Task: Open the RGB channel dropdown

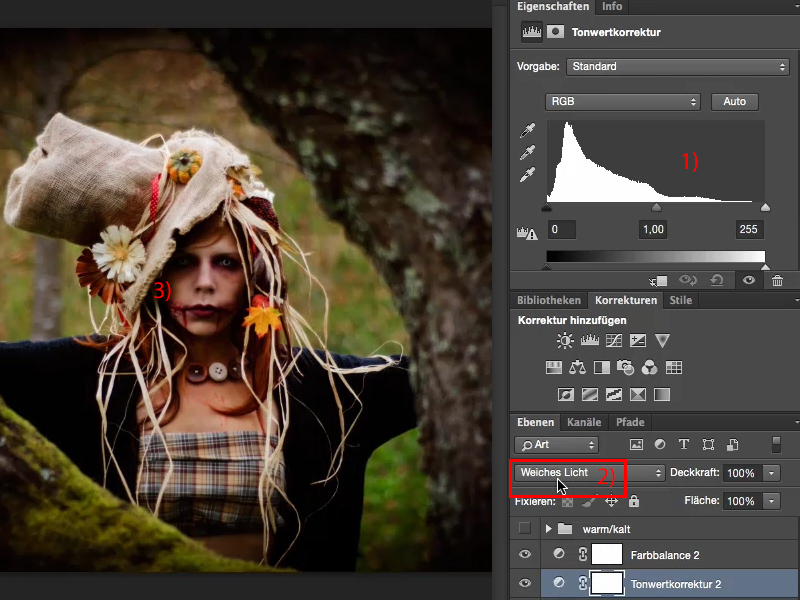Action: point(622,102)
